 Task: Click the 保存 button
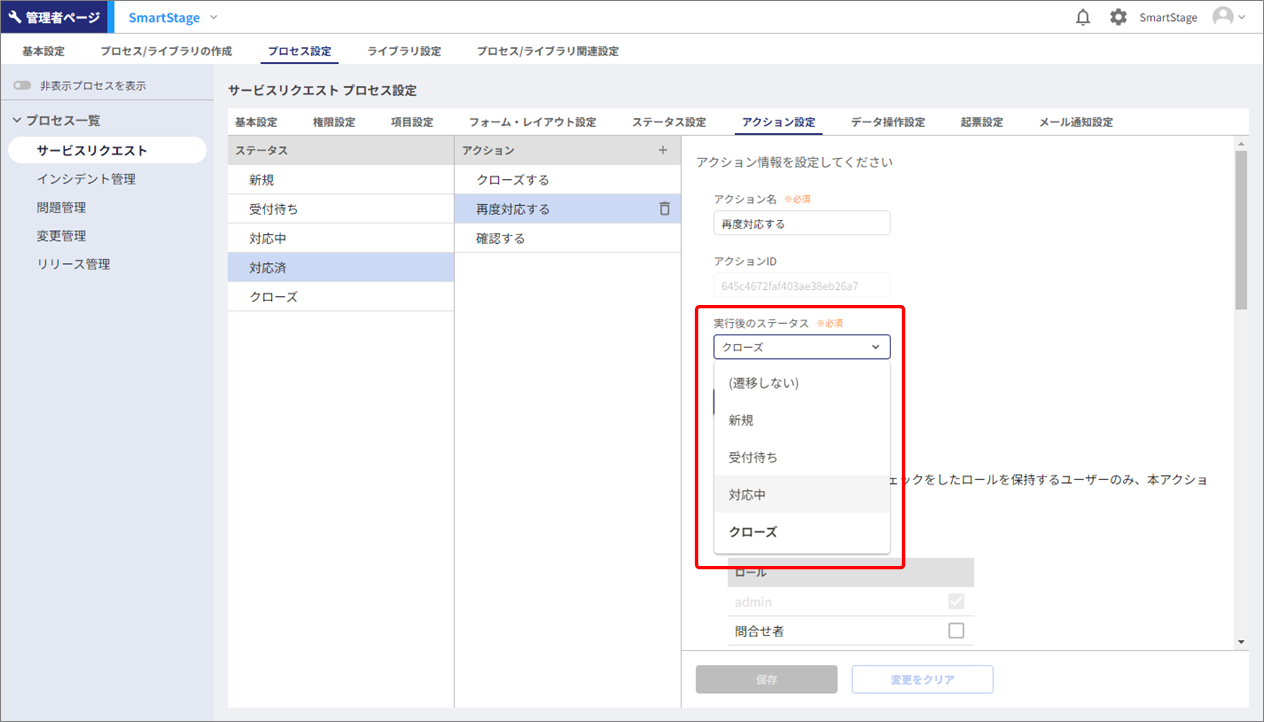pyautogui.click(x=766, y=680)
